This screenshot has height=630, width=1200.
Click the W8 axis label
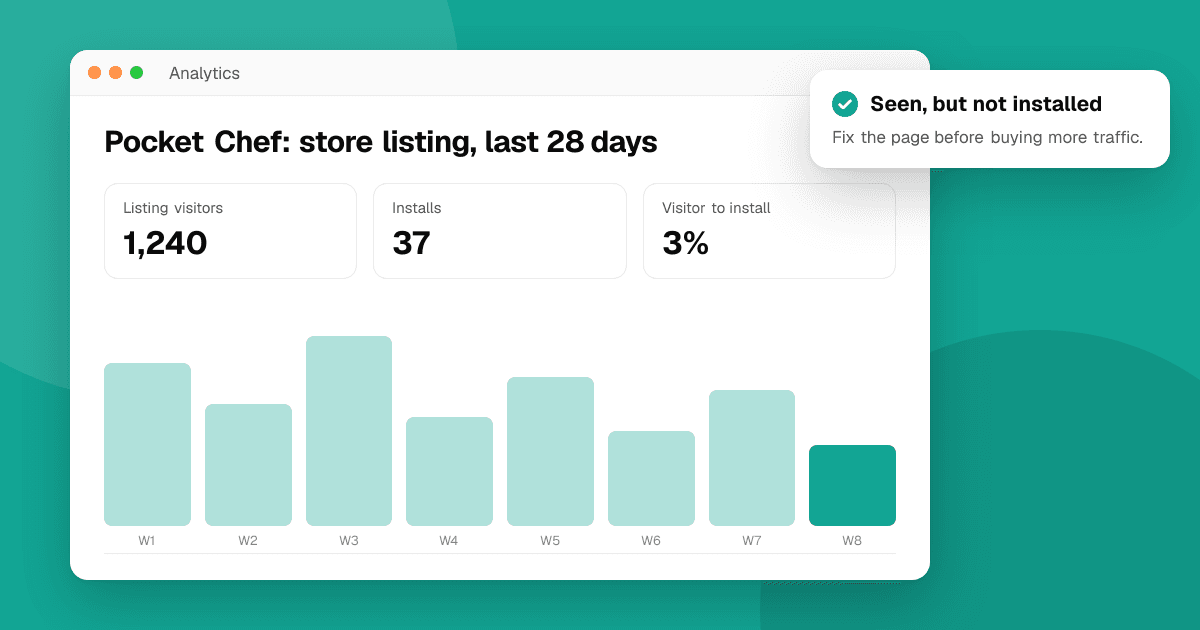[852, 540]
